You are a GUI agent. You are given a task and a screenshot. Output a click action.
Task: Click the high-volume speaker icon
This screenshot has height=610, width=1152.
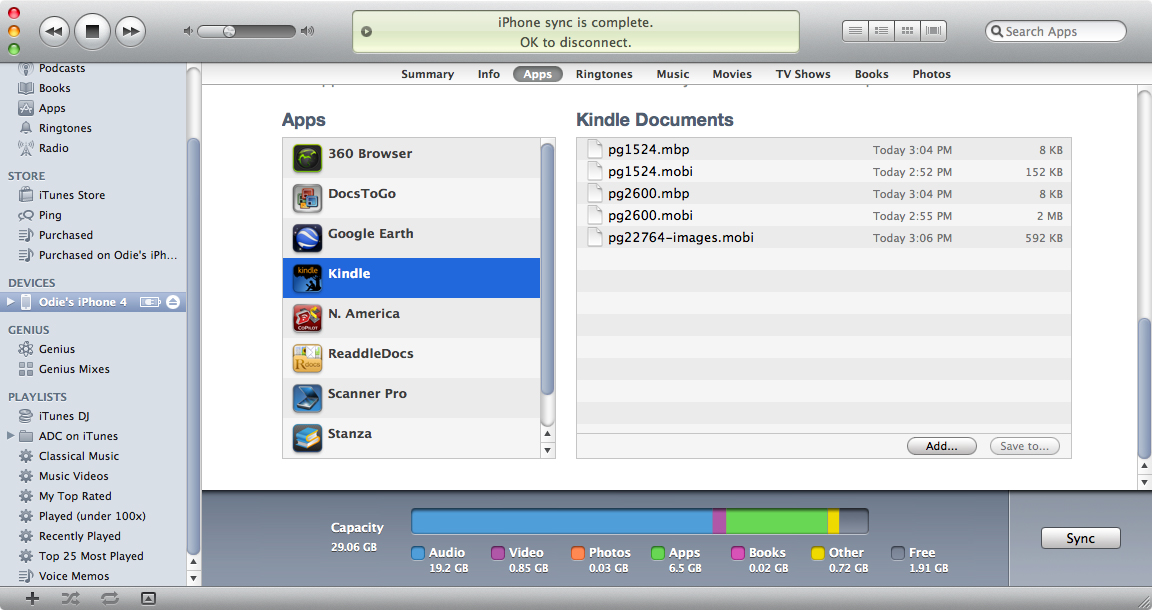pyautogui.click(x=307, y=31)
